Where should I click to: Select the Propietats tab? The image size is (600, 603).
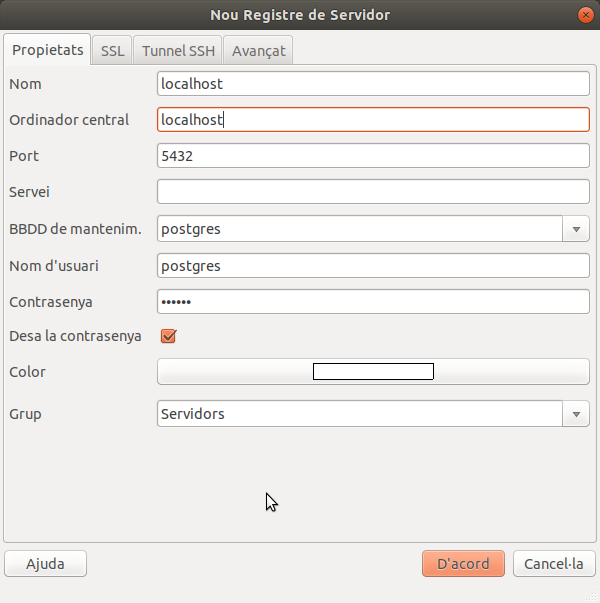click(47, 50)
